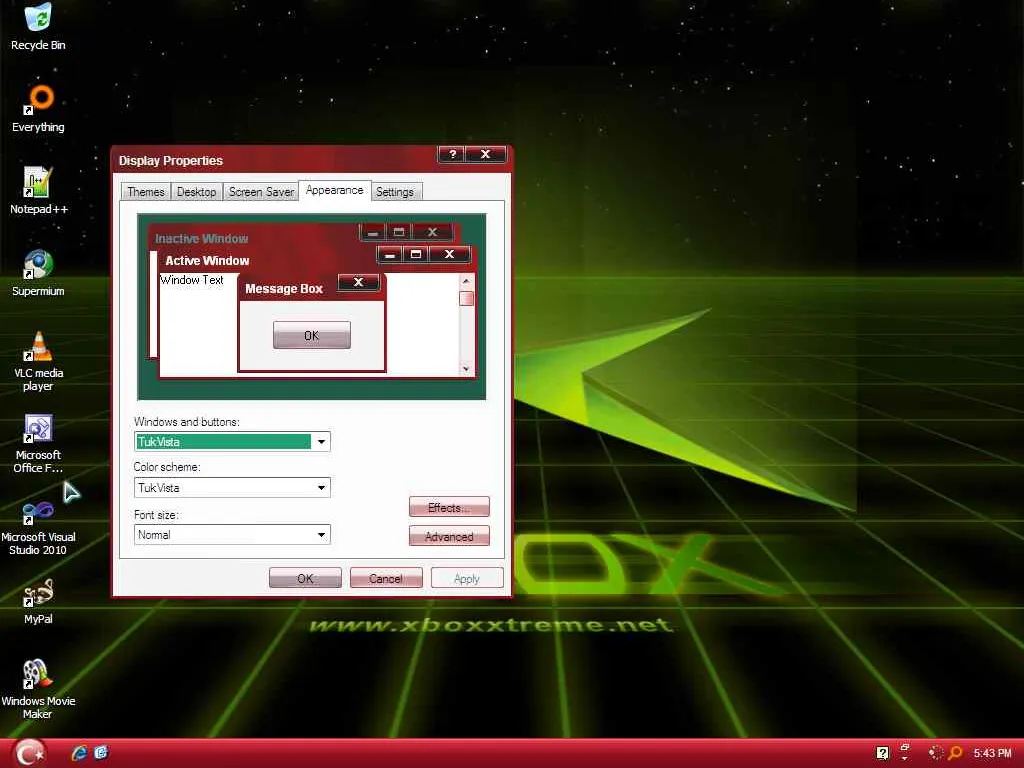This screenshot has width=1024, height=768.
Task: Click the Message Box title in preview
Action: [x=284, y=289]
